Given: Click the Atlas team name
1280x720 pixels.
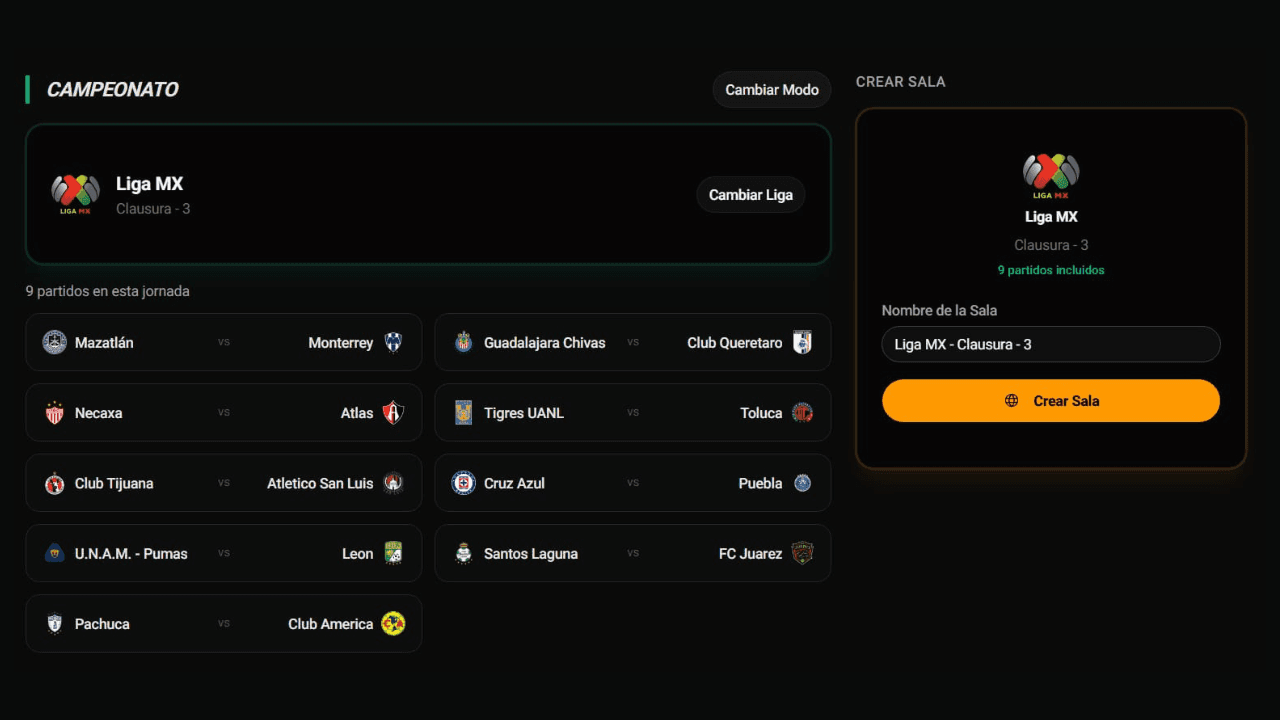Looking at the screenshot, I should pyautogui.click(x=357, y=413).
